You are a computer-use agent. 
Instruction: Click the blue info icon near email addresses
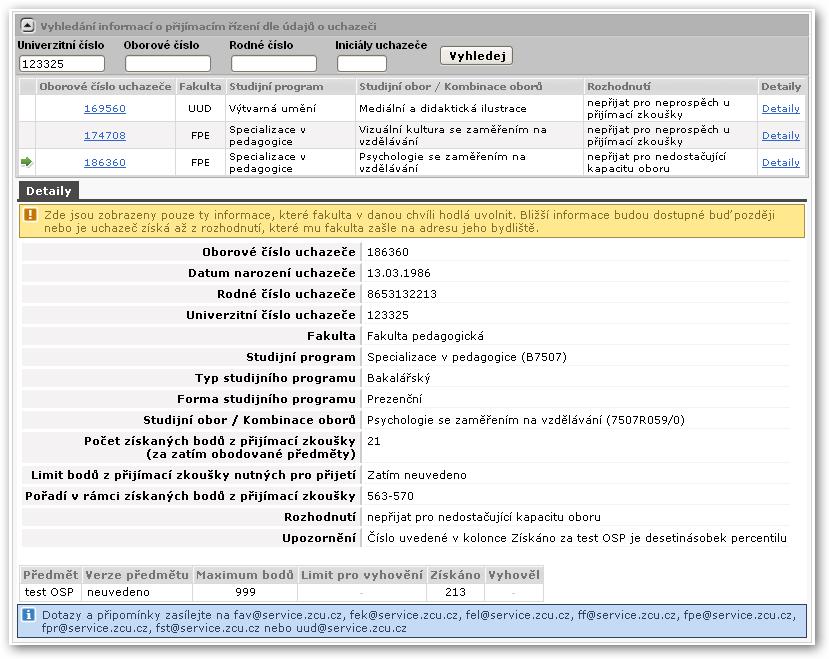click(29, 615)
